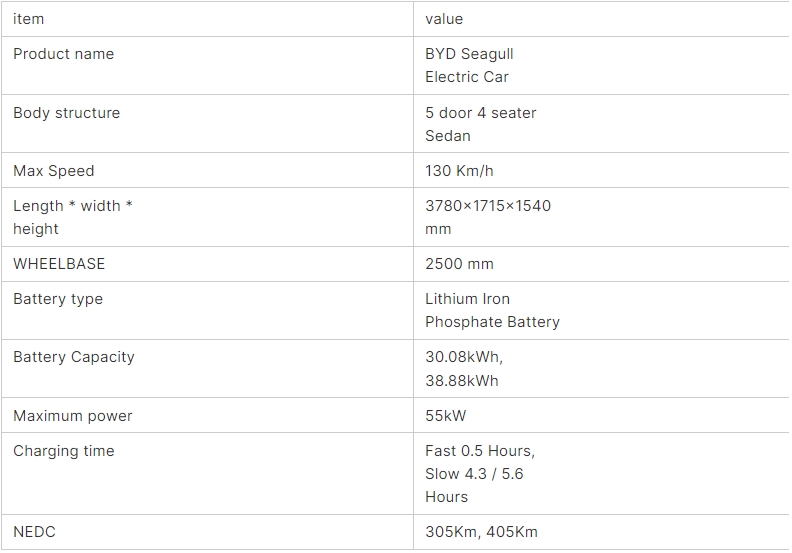Click the 'Charging time' label

(64, 451)
